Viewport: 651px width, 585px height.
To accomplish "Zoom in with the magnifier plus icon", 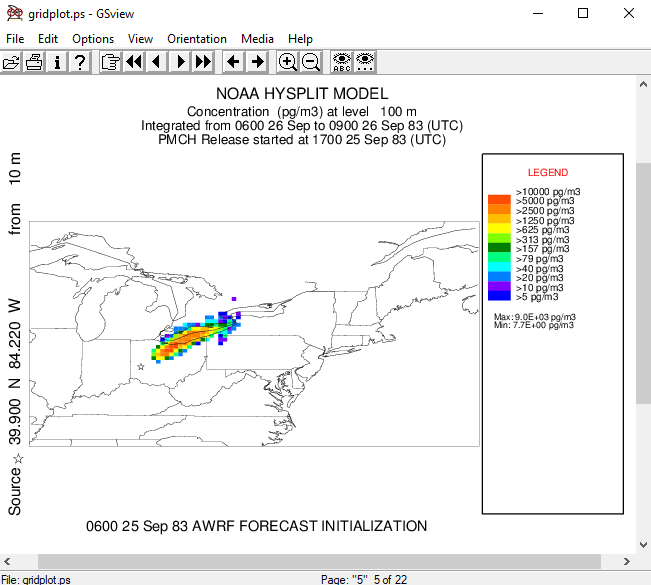I will click(288, 62).
